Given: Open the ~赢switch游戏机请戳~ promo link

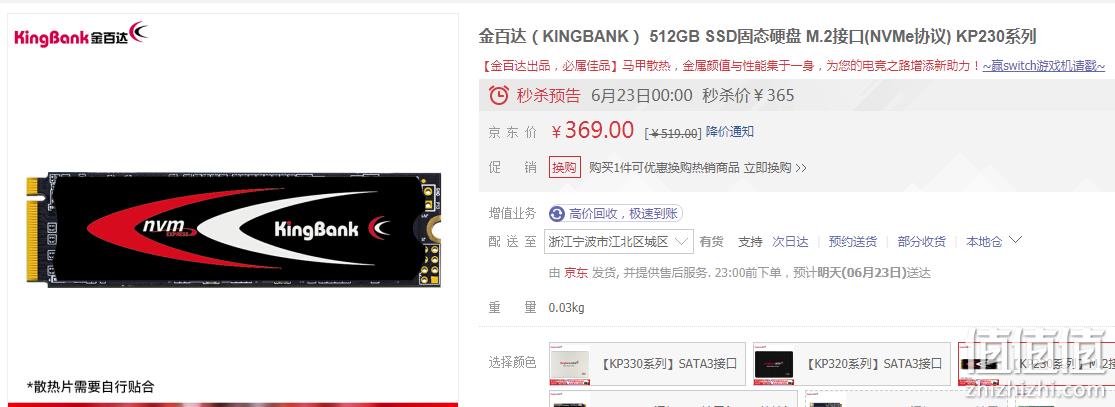Looking at the screenshot, I should [x=1044, y=66].
